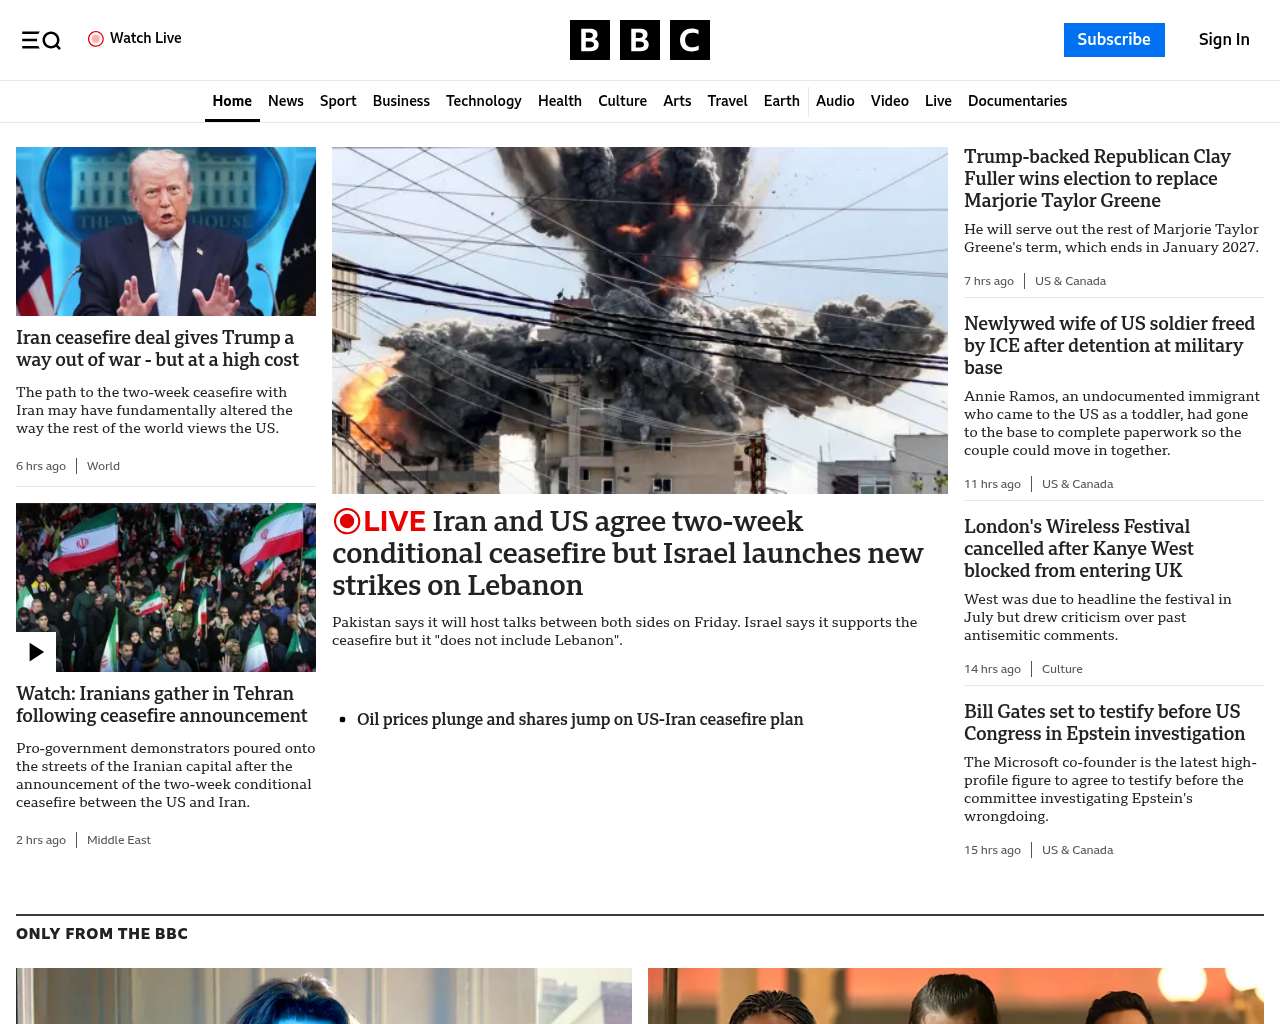Click the Sign In link
This screenshot has width=1280, height=1024.
[x=1223, y=40]
